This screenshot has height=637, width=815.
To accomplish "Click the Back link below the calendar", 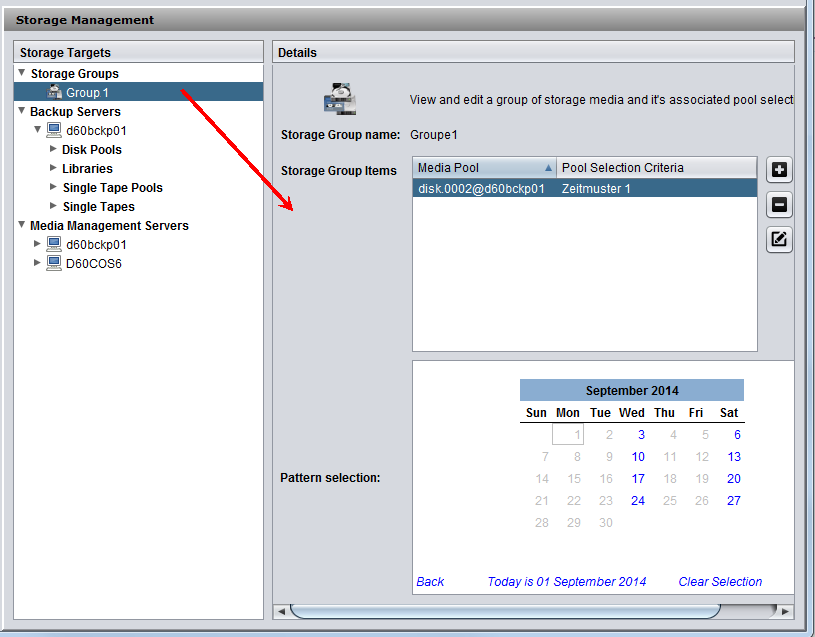I will point(430,581).
